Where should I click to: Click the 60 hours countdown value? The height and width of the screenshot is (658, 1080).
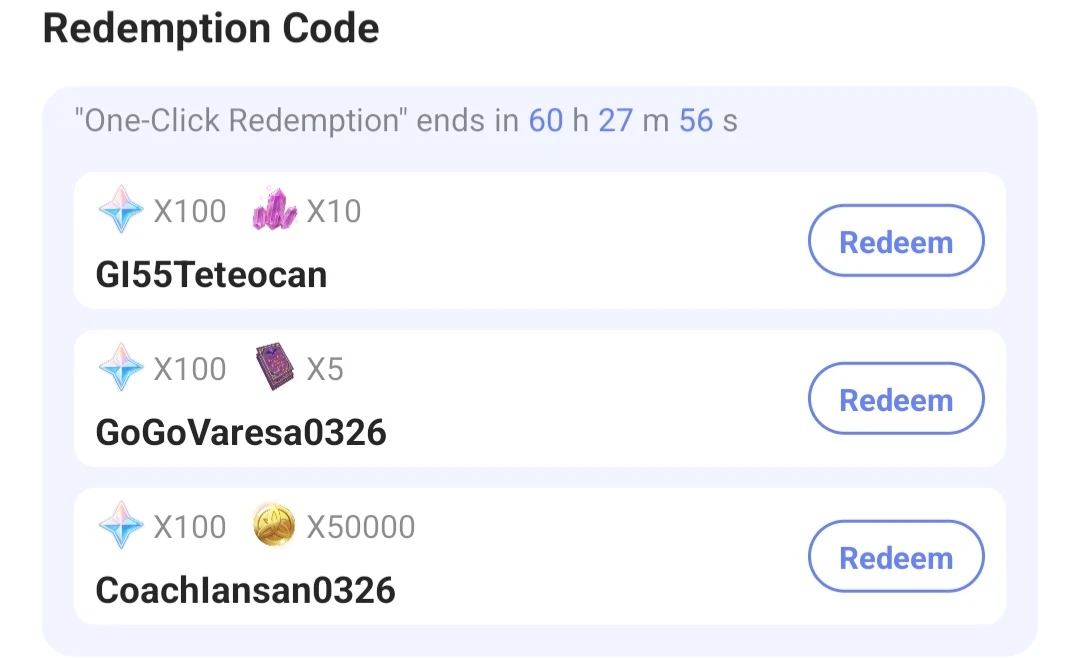coord(547,120)
